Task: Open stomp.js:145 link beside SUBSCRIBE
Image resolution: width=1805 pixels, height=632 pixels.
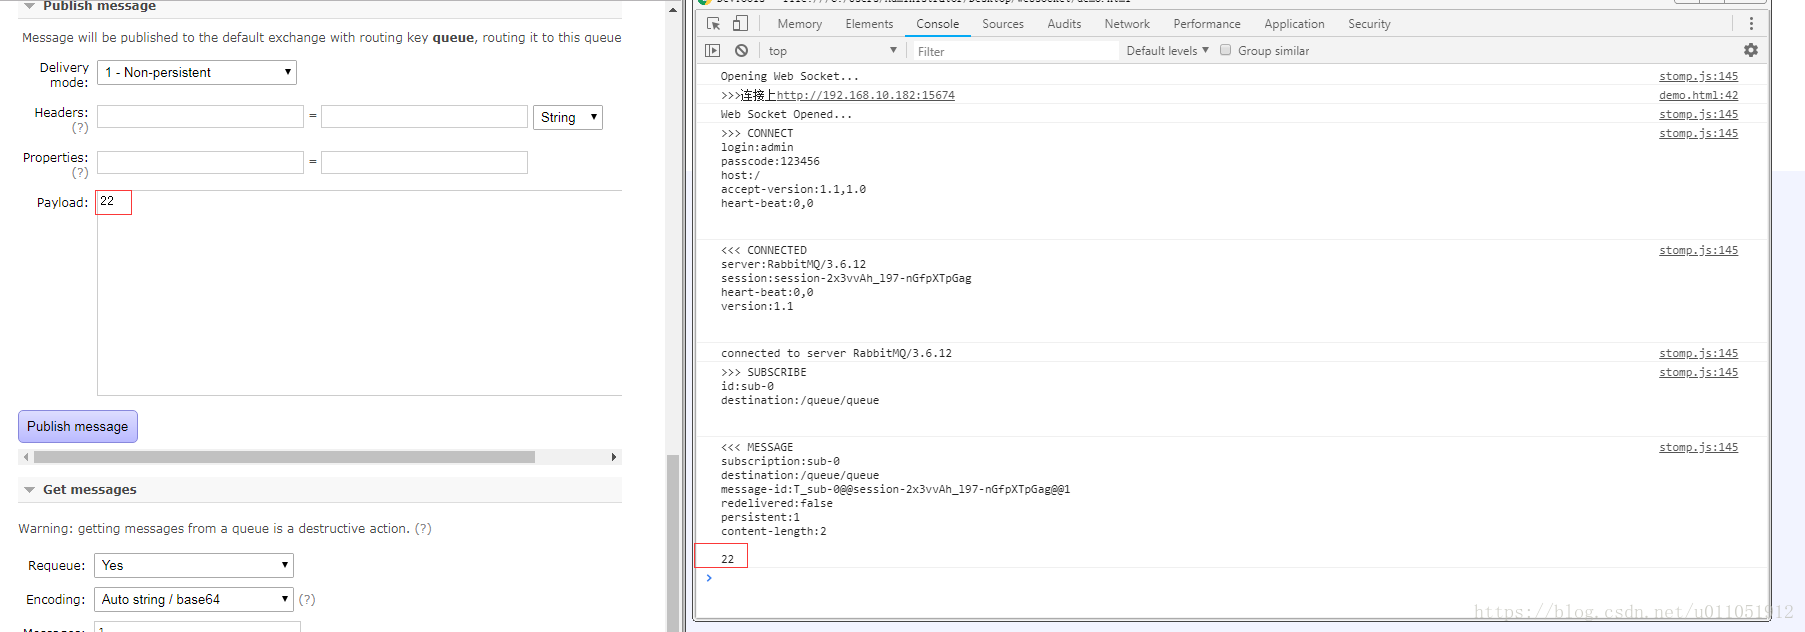Action: [1698, 372]
